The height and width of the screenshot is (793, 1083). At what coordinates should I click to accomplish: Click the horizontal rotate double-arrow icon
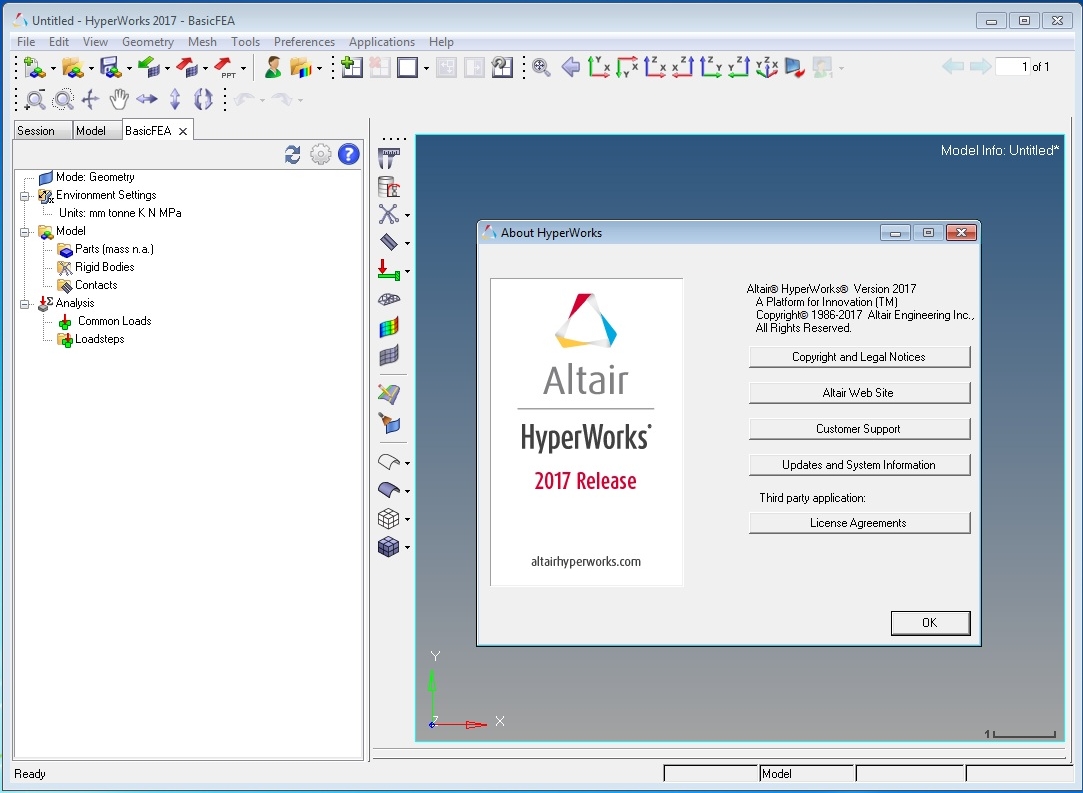click(x=146, y=99)
